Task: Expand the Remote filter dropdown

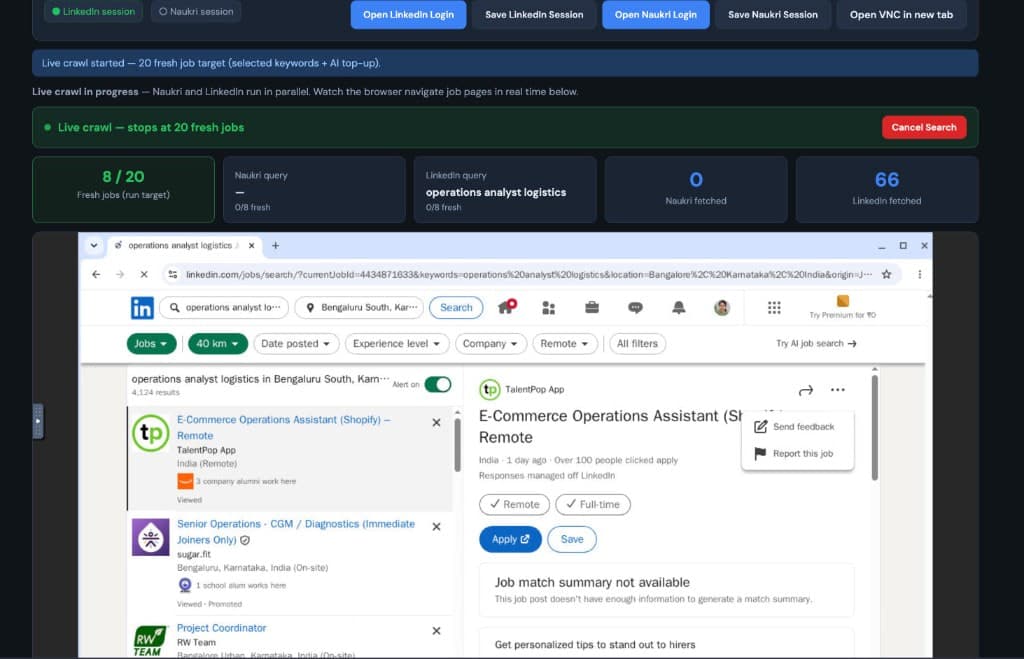Action: [x=564, y=344]
